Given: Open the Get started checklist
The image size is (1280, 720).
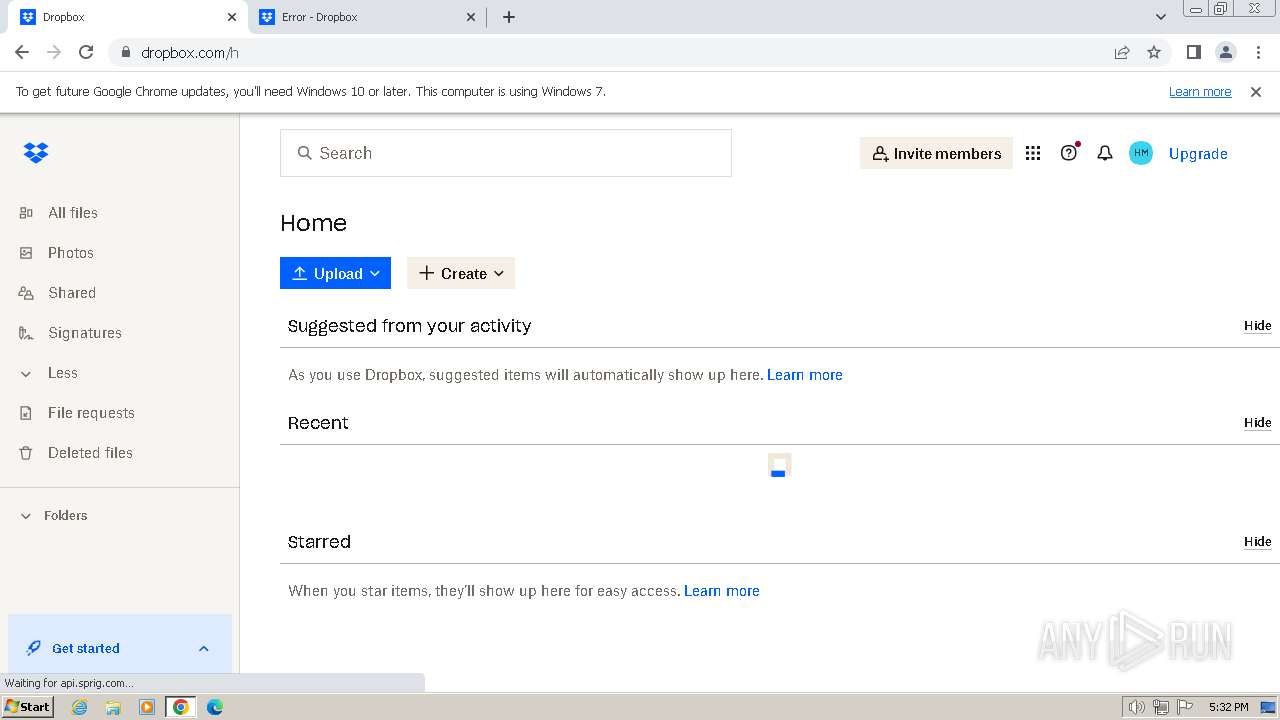Looking at the screenshot, I should (85, 648).
